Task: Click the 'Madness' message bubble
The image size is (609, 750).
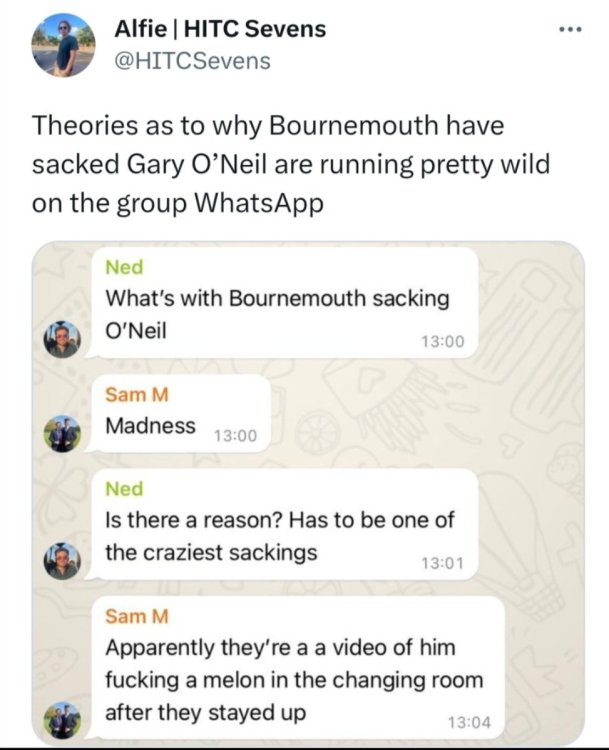Action: click(180, 414)
